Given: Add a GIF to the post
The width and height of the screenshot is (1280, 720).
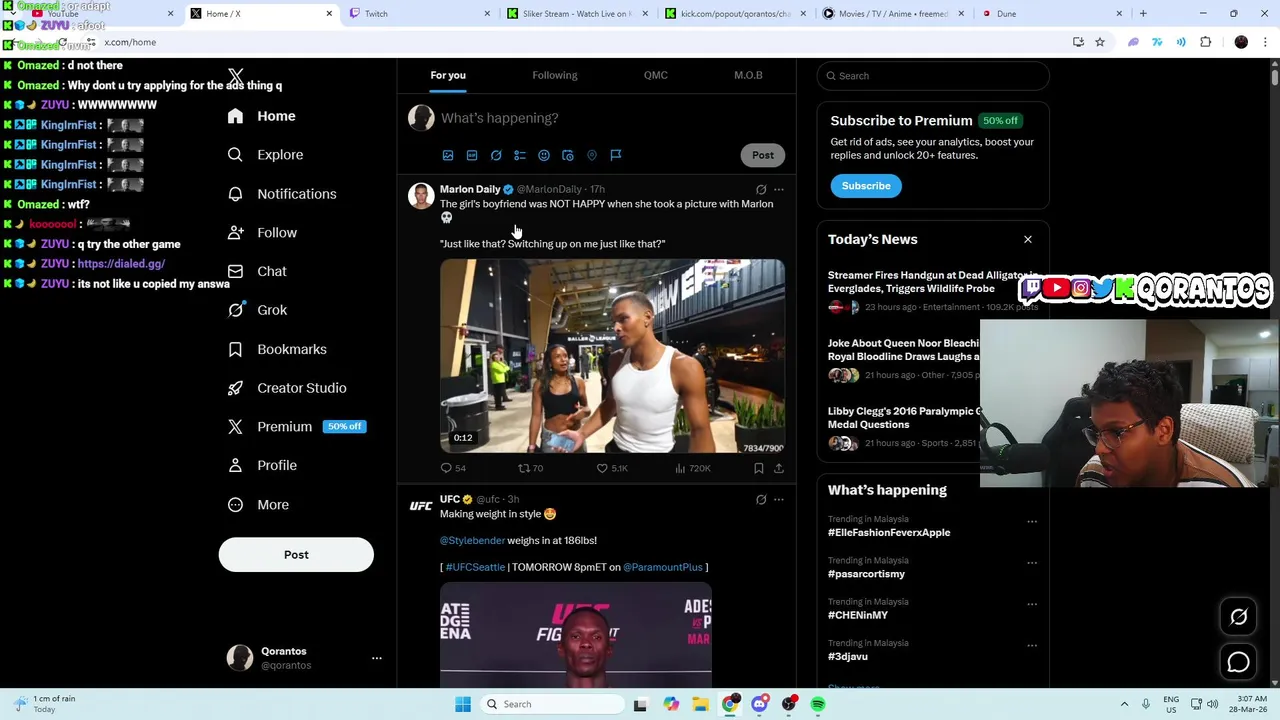Looking at the screenshot, I should point(472,155).
